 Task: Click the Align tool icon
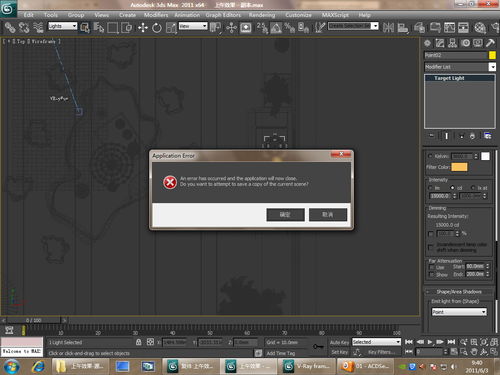(403, 27)
